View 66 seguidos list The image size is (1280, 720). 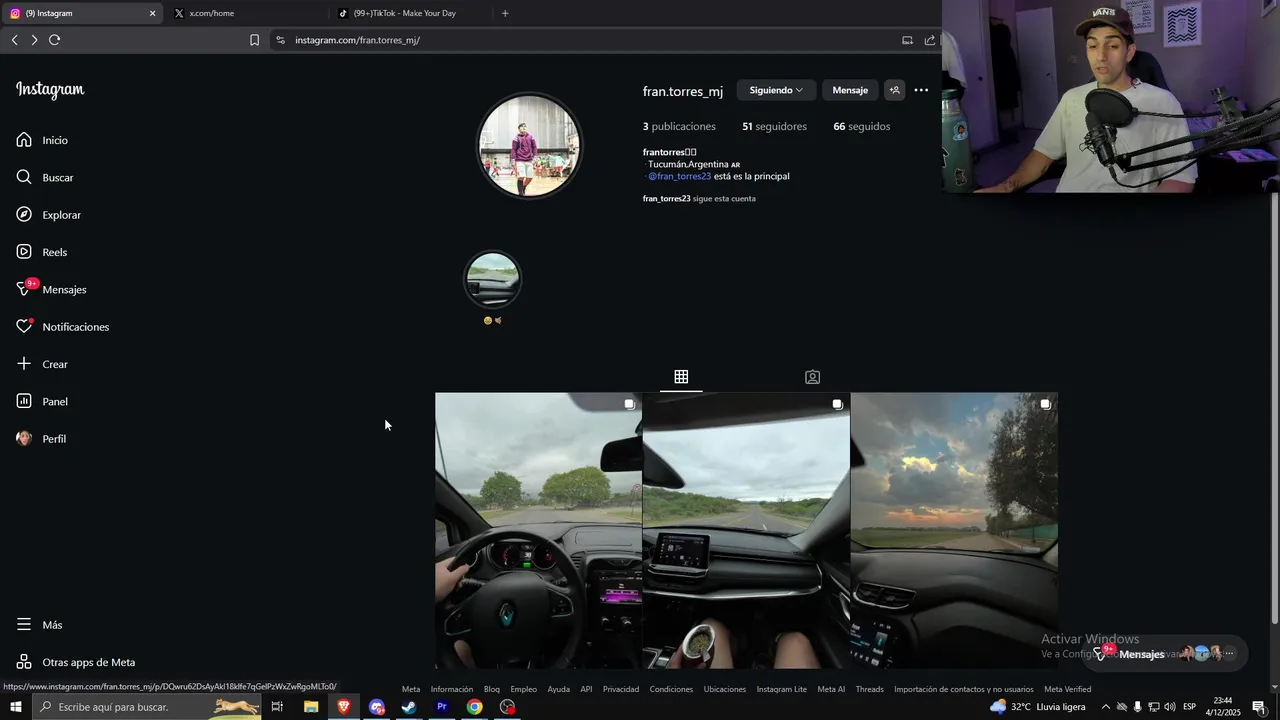[x=861, y=126]
